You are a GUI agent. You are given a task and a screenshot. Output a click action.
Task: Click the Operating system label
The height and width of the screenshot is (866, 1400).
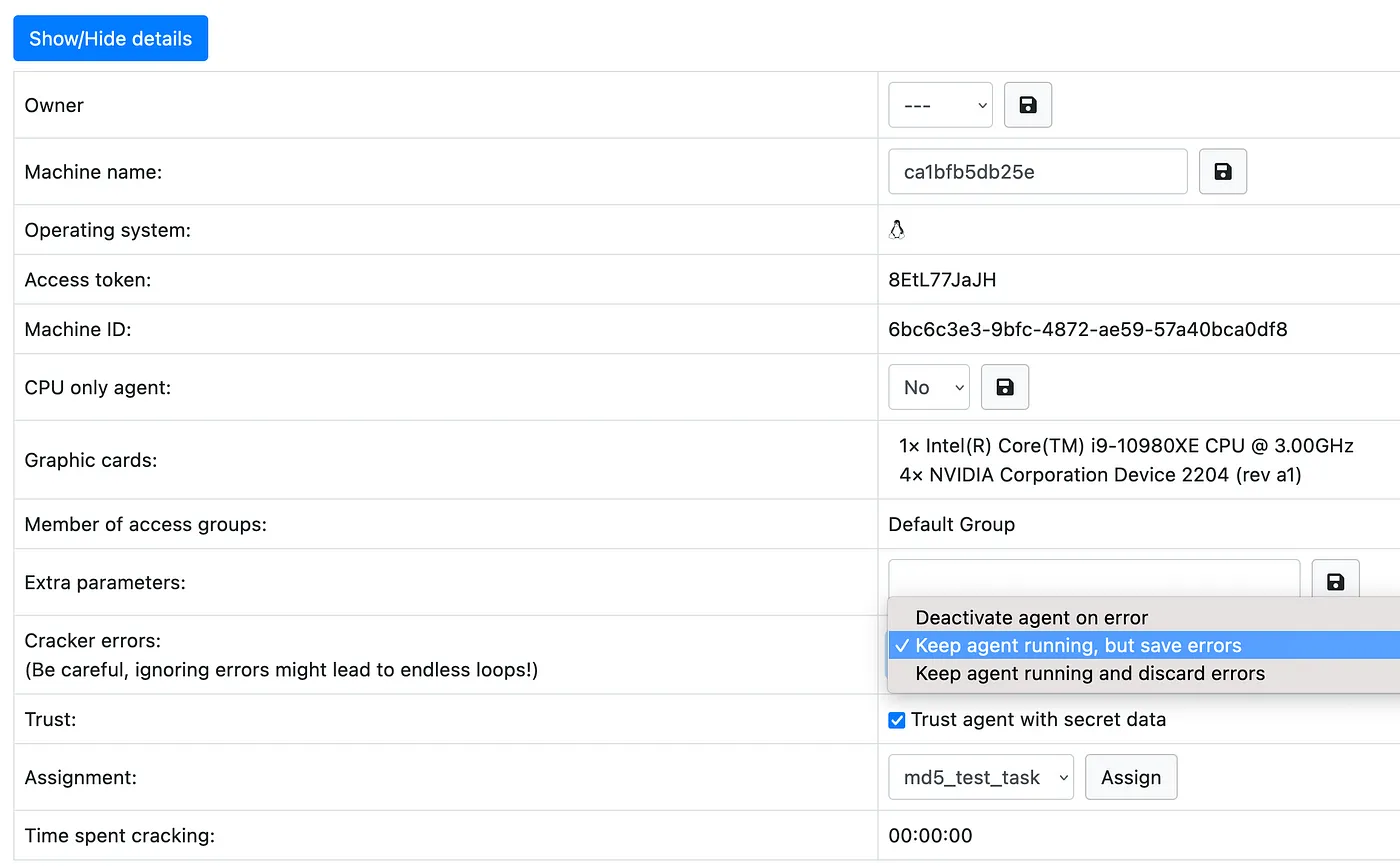[x=107, y=230]
